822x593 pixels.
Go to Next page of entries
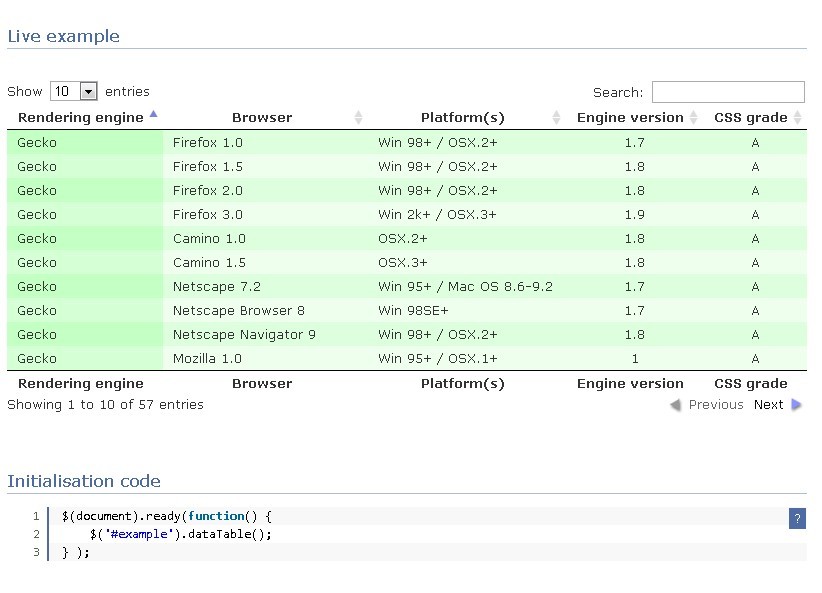click(x=768, y=405)
